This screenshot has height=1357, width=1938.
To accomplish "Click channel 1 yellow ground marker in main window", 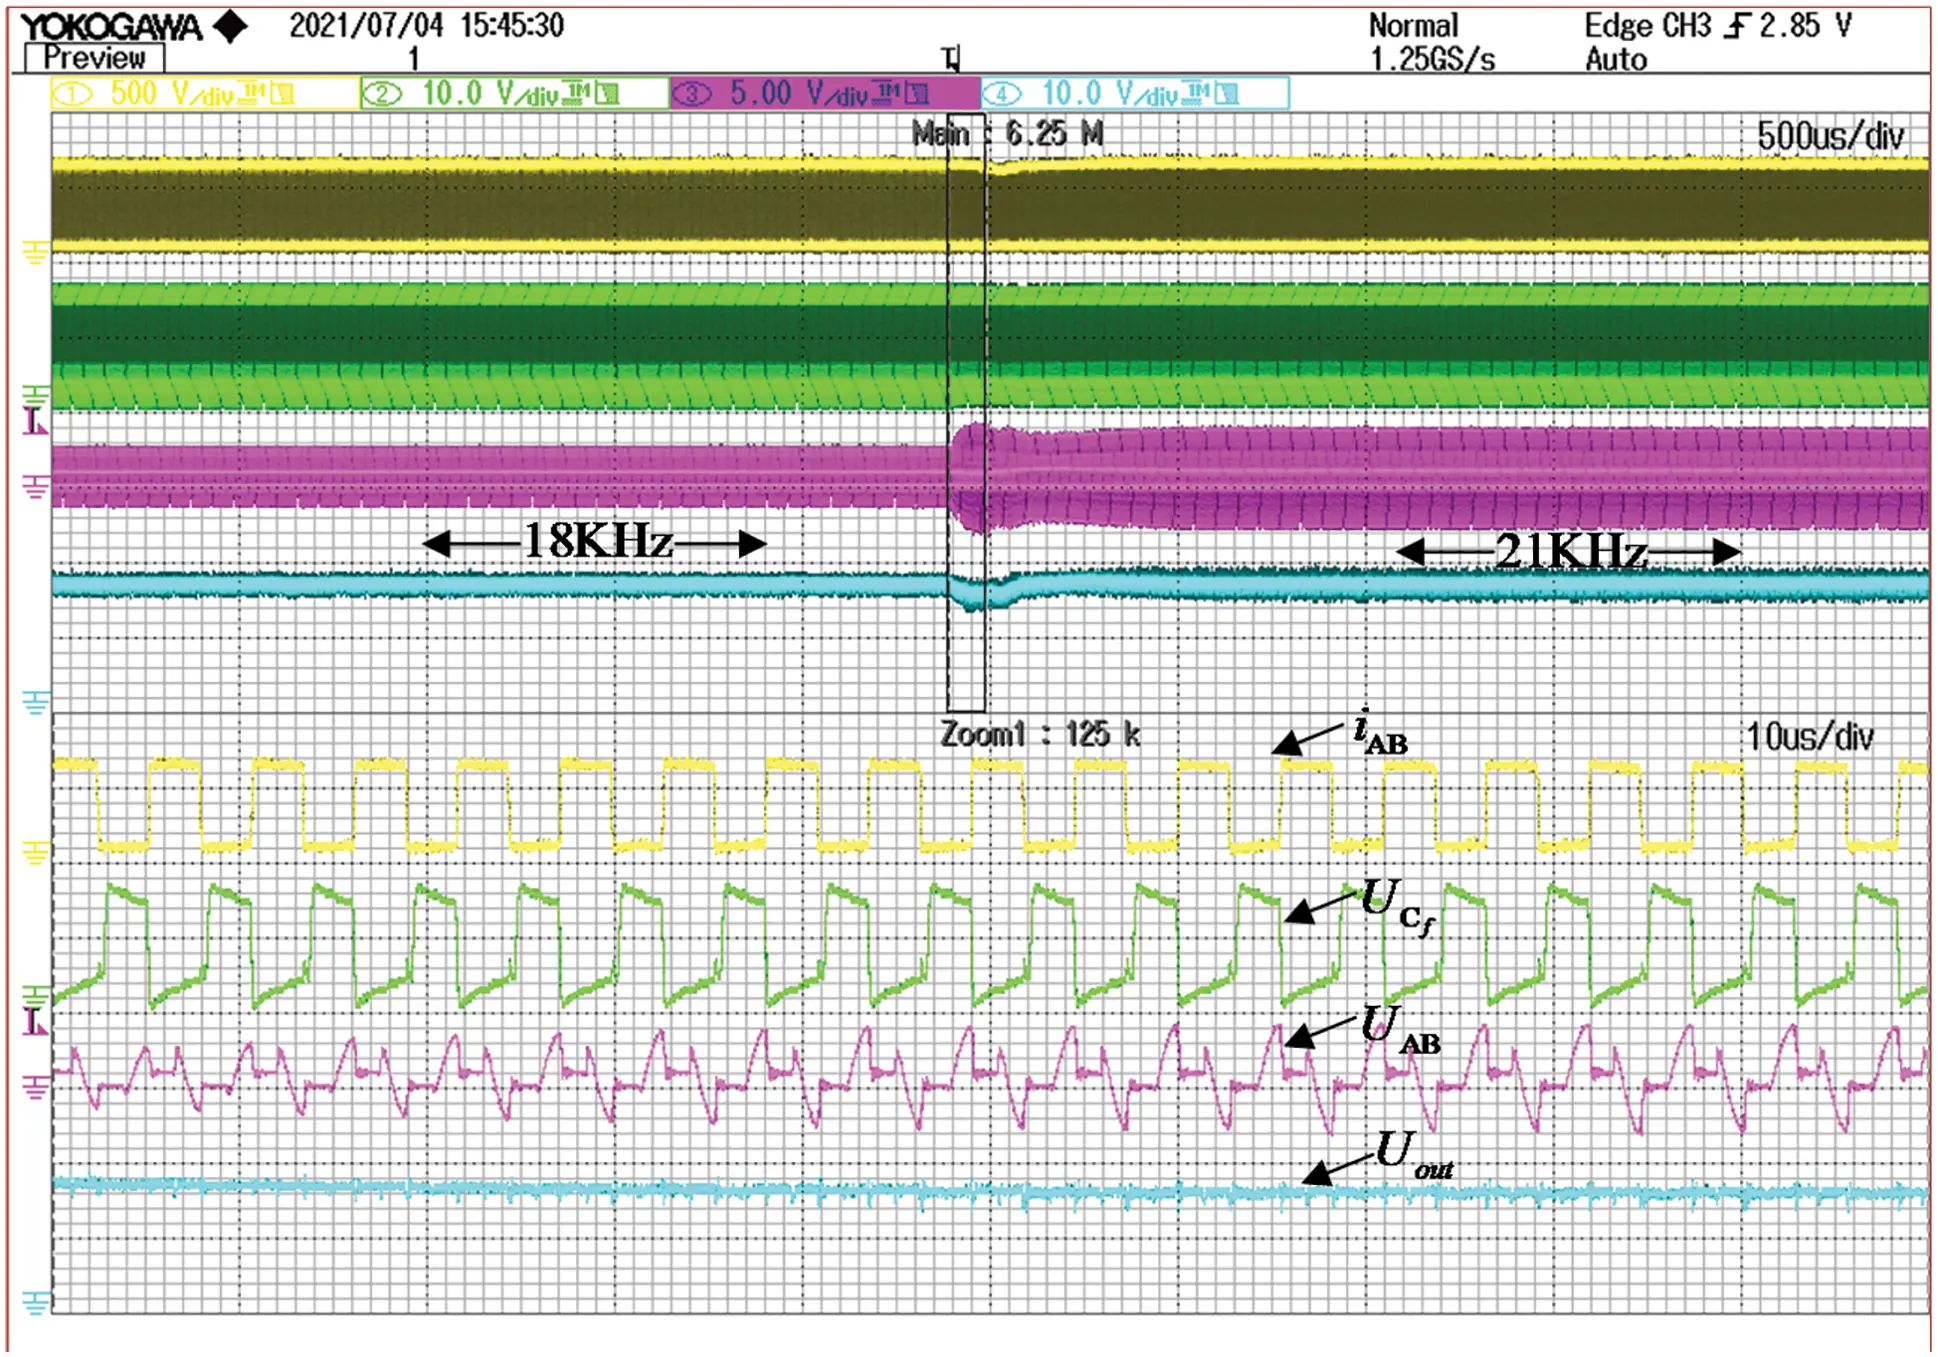I will tap(35, 251).
